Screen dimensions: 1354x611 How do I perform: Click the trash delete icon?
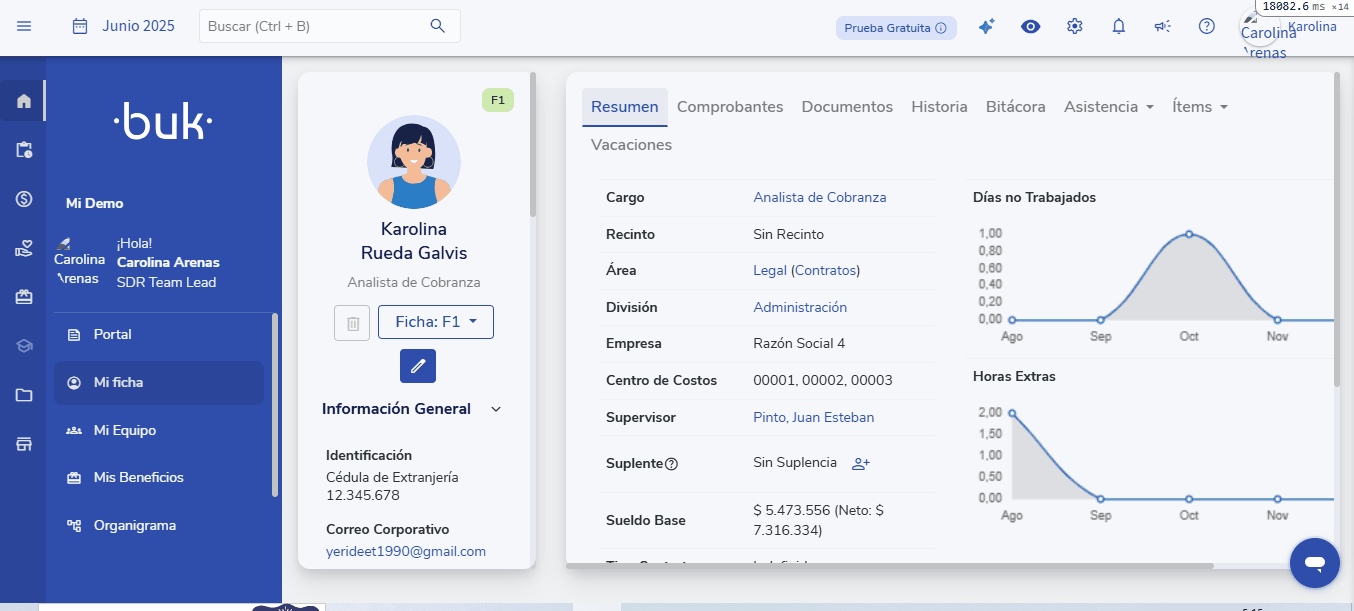pos(352,323)
